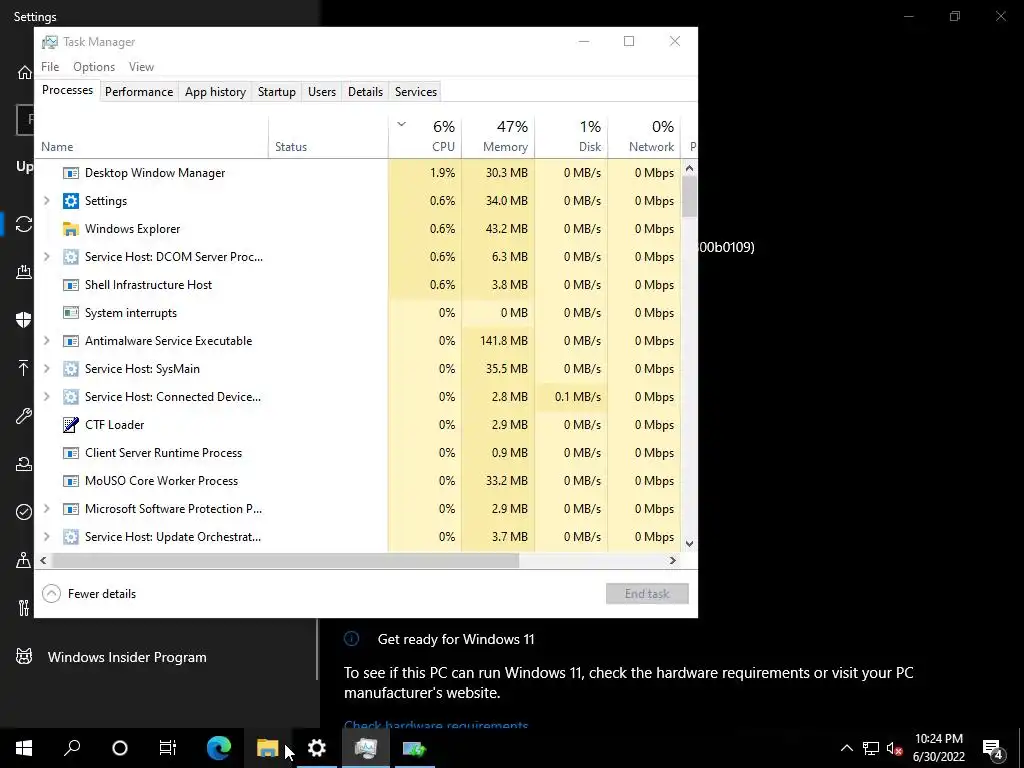This screenshot has height=768, width=1024.
Task: Open Recovery icon in Settings sidebar
Action: pyautogui.click(x=24, y=464)
